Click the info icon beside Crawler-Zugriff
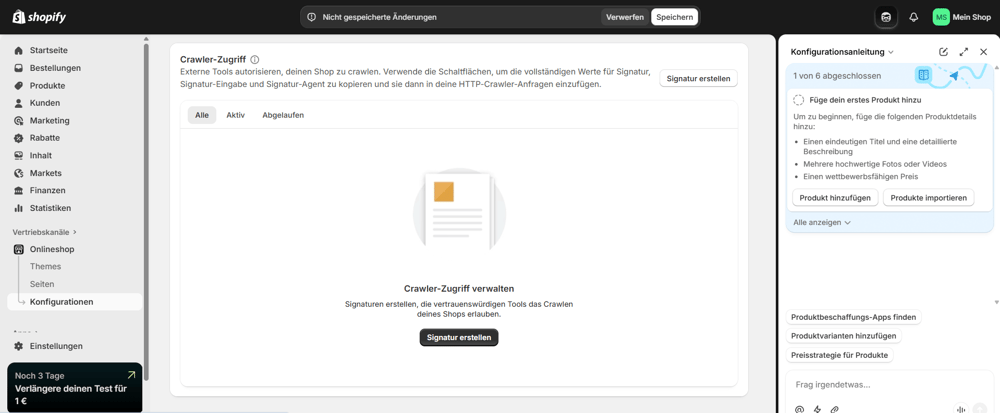 click(255, 60)
